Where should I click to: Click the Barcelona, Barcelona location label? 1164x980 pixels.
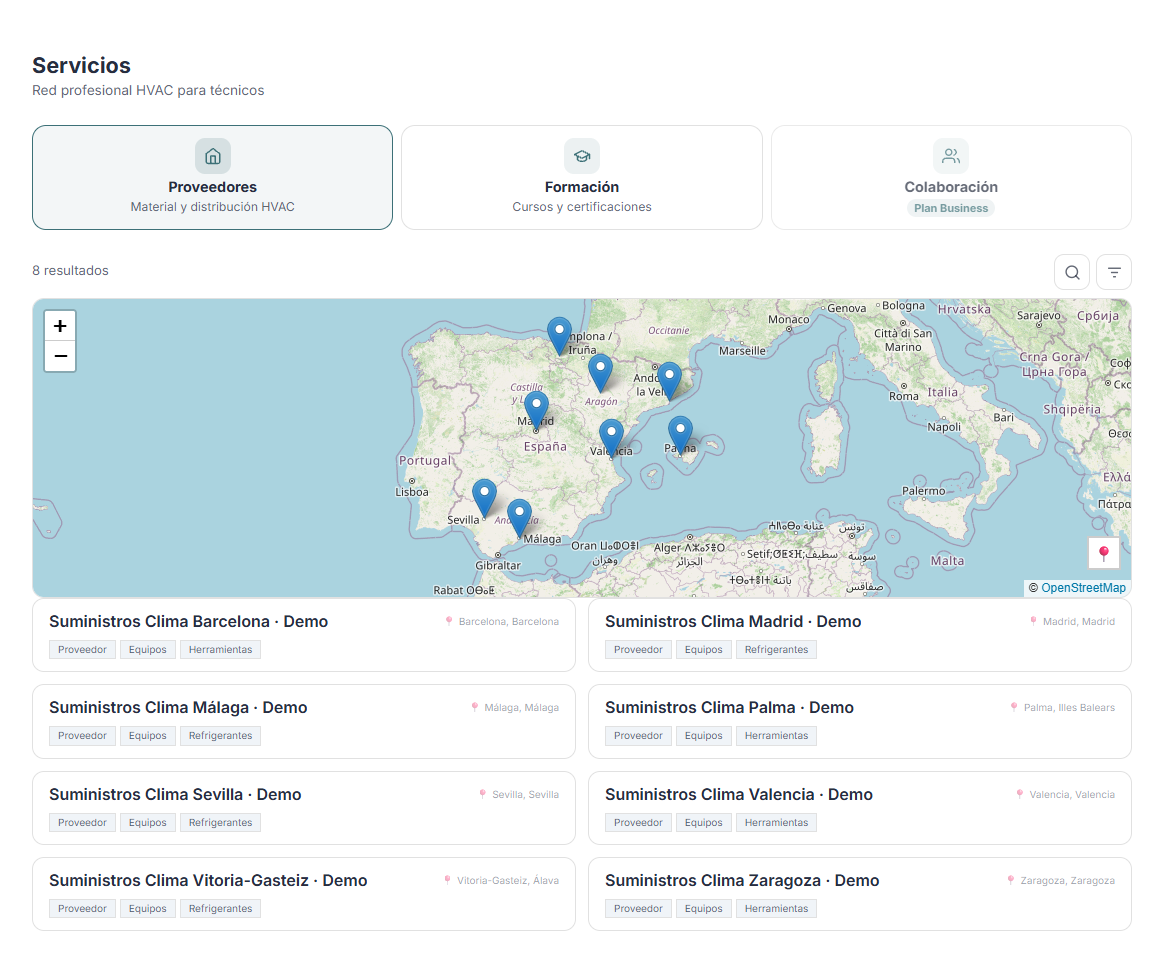[509, 622]
